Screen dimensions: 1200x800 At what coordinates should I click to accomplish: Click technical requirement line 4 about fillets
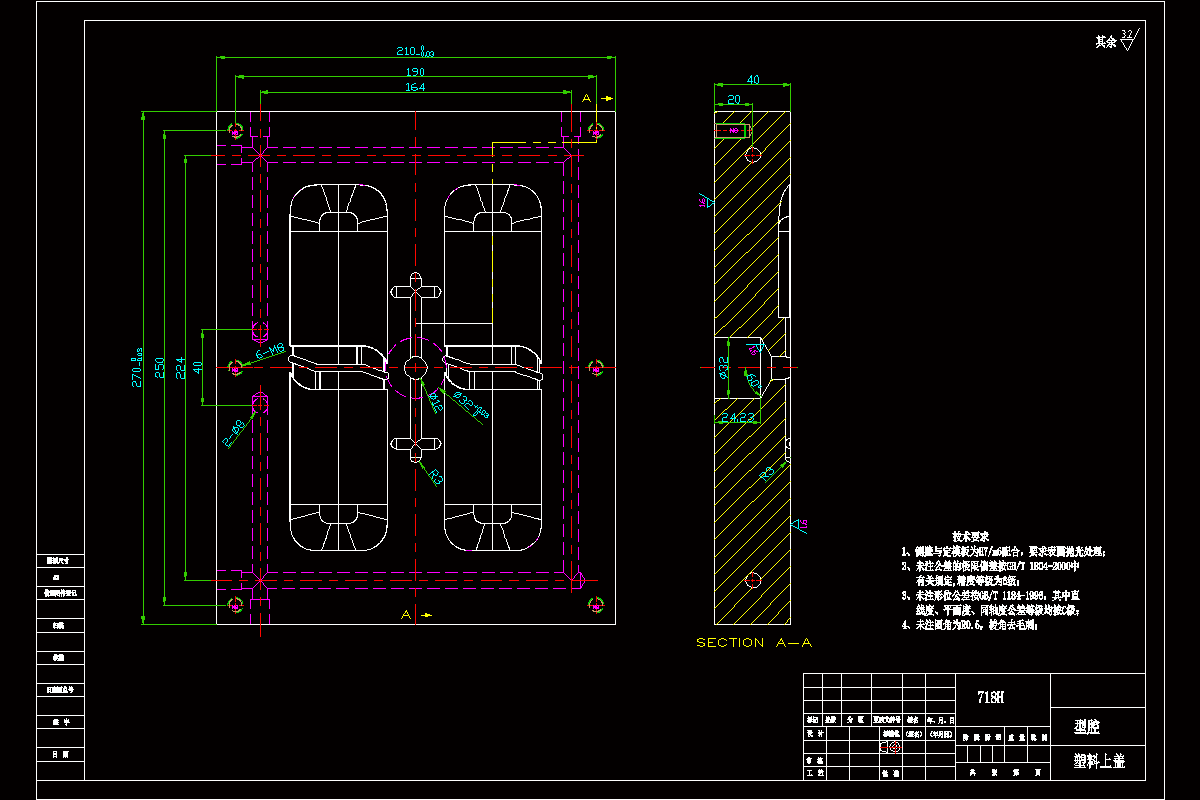click(x=969, y=625)
